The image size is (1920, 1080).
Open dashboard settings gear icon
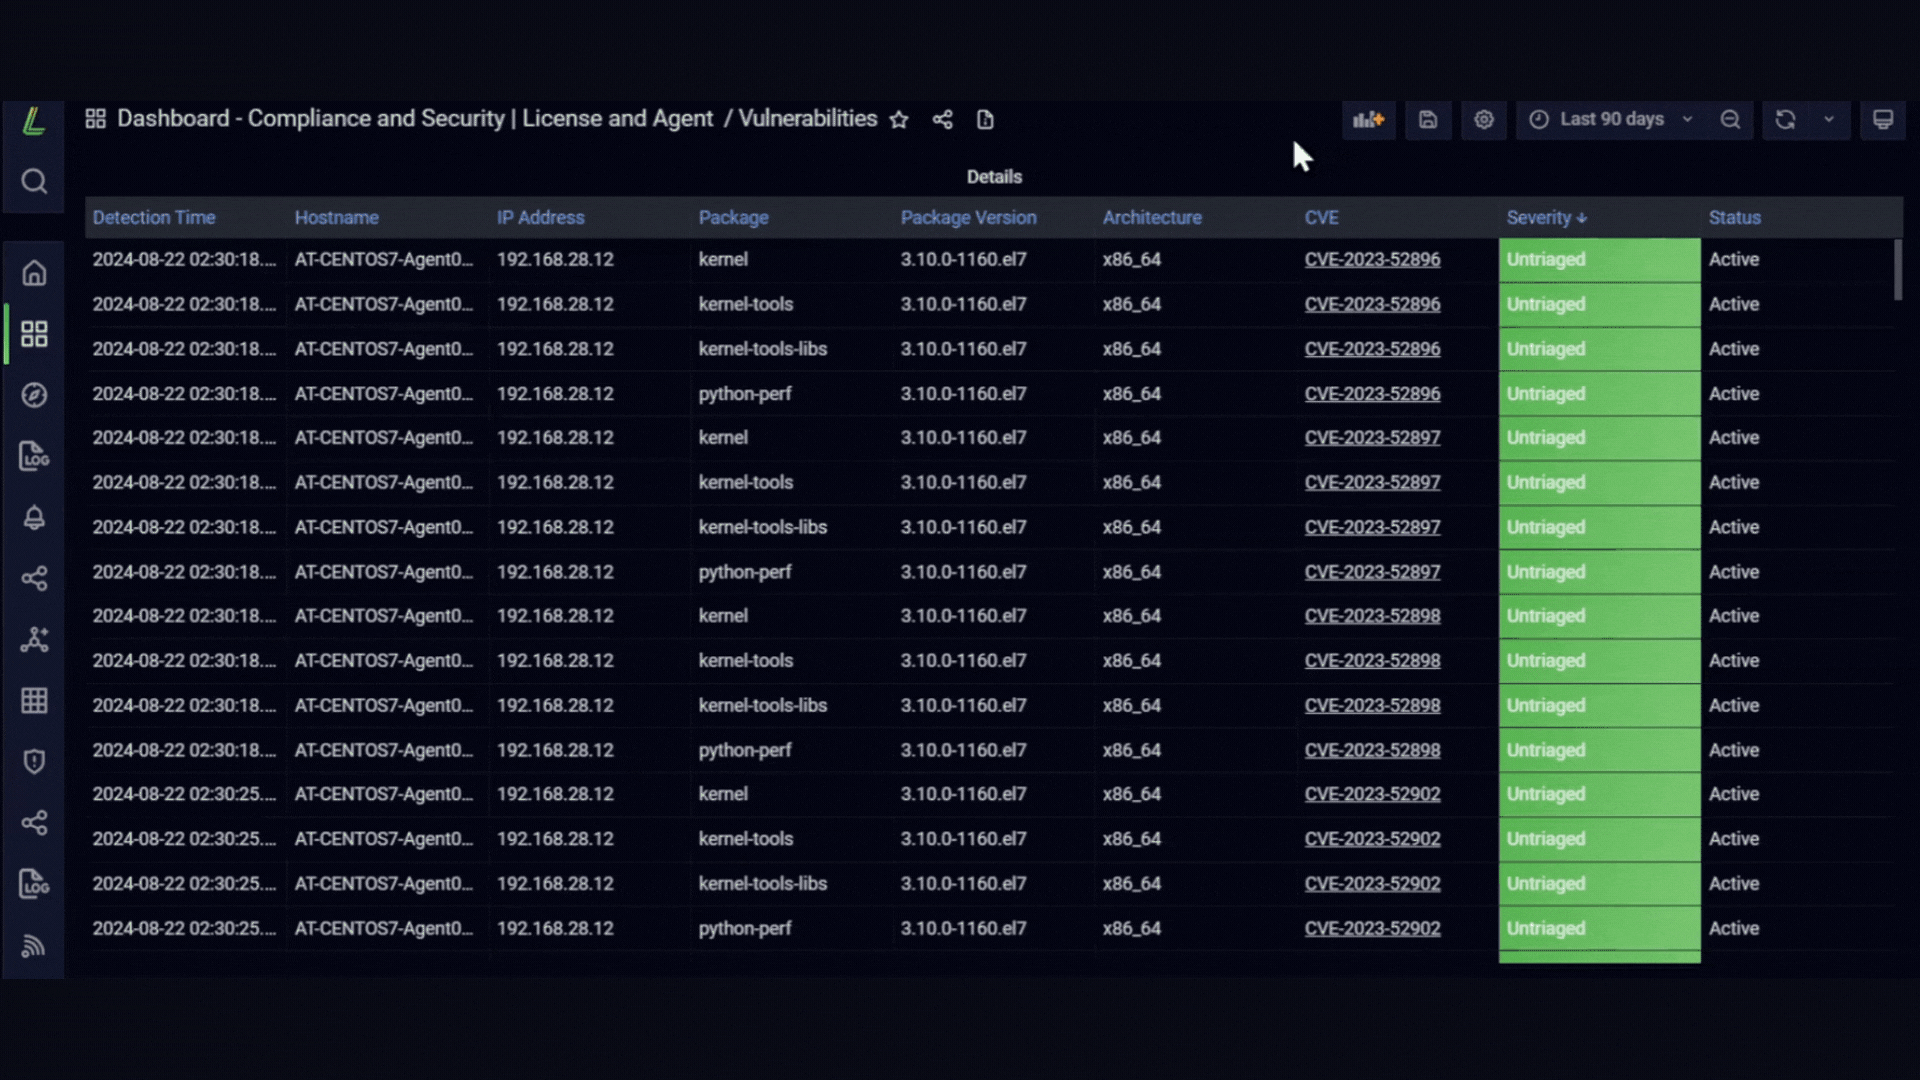pos(1484,120)
